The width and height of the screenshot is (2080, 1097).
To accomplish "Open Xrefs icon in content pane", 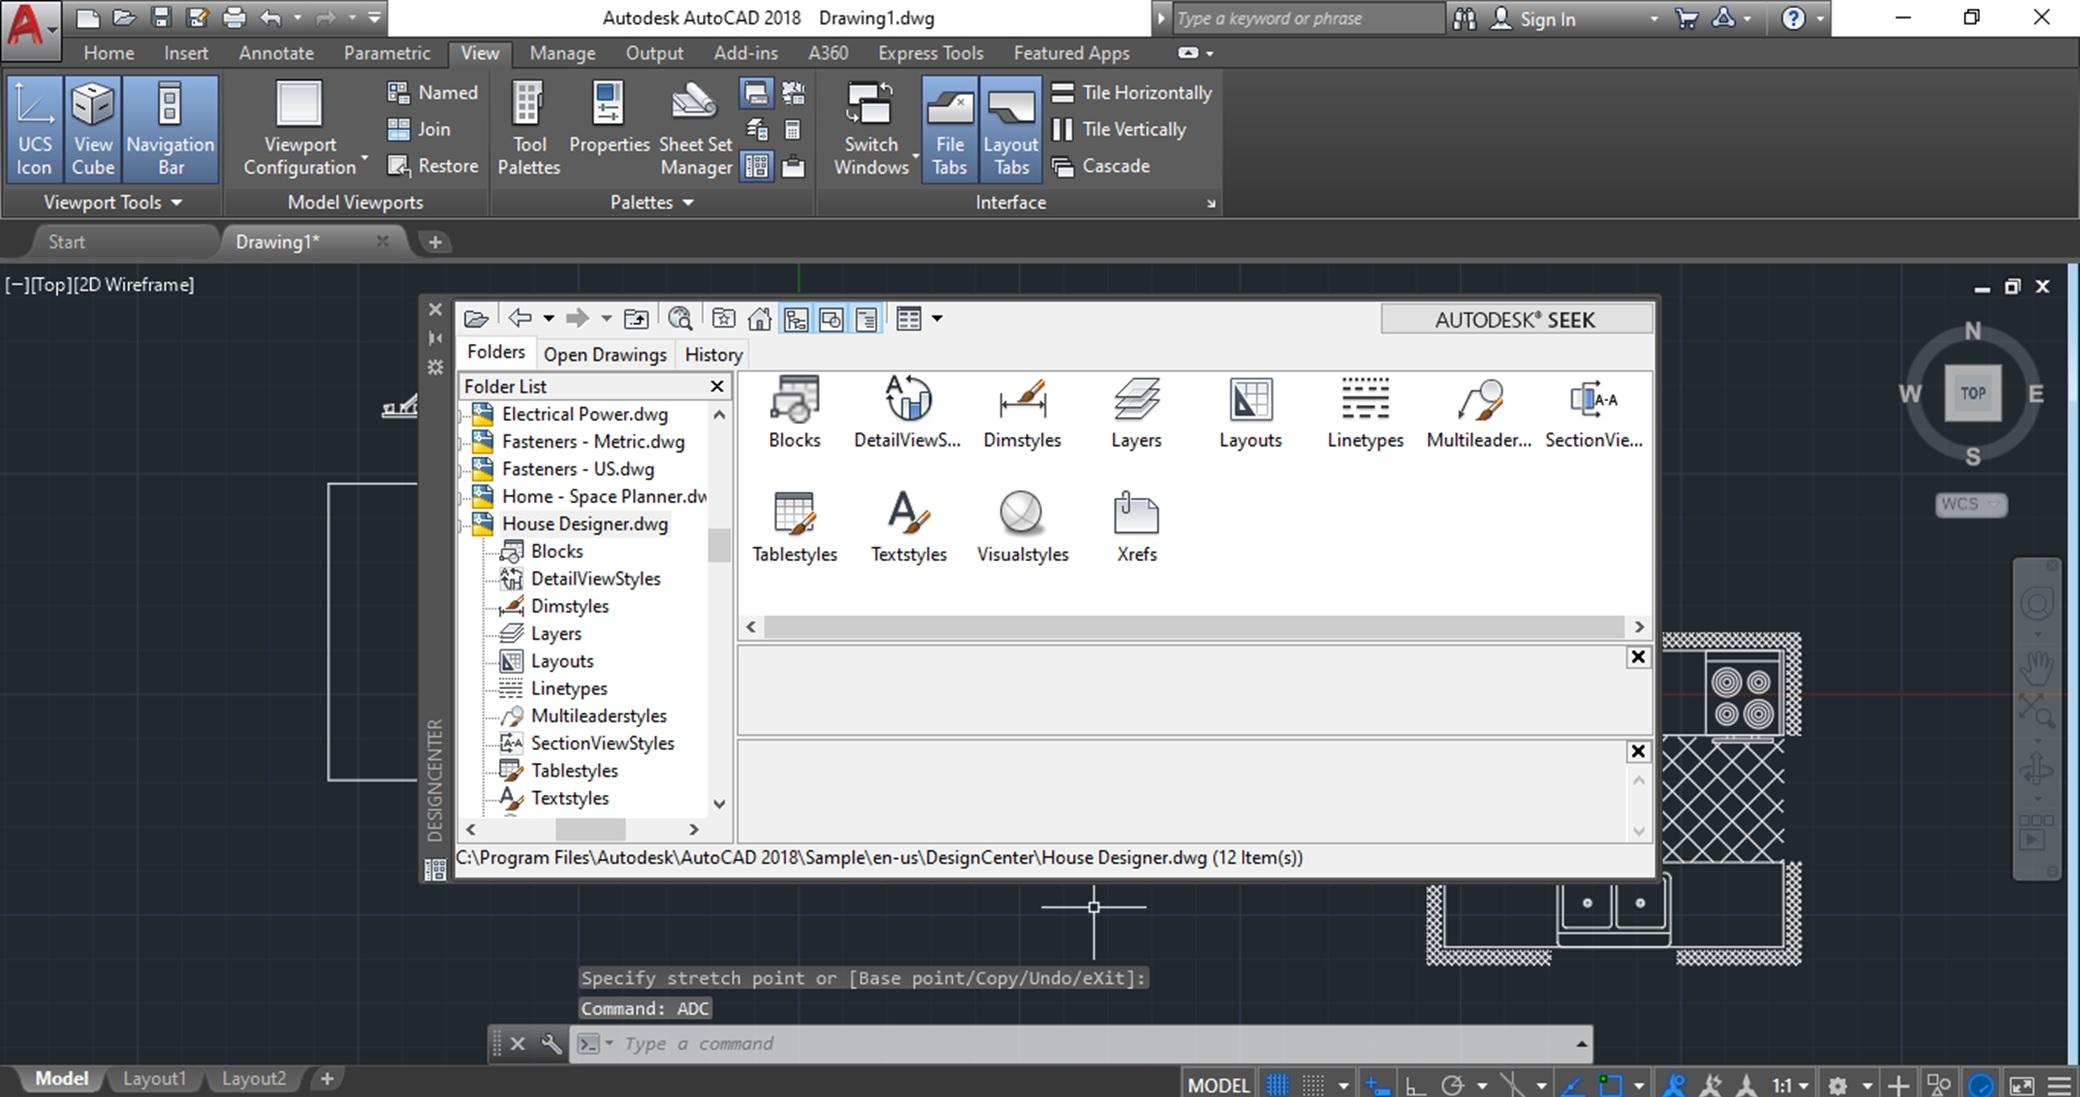I will (1136, 527).
